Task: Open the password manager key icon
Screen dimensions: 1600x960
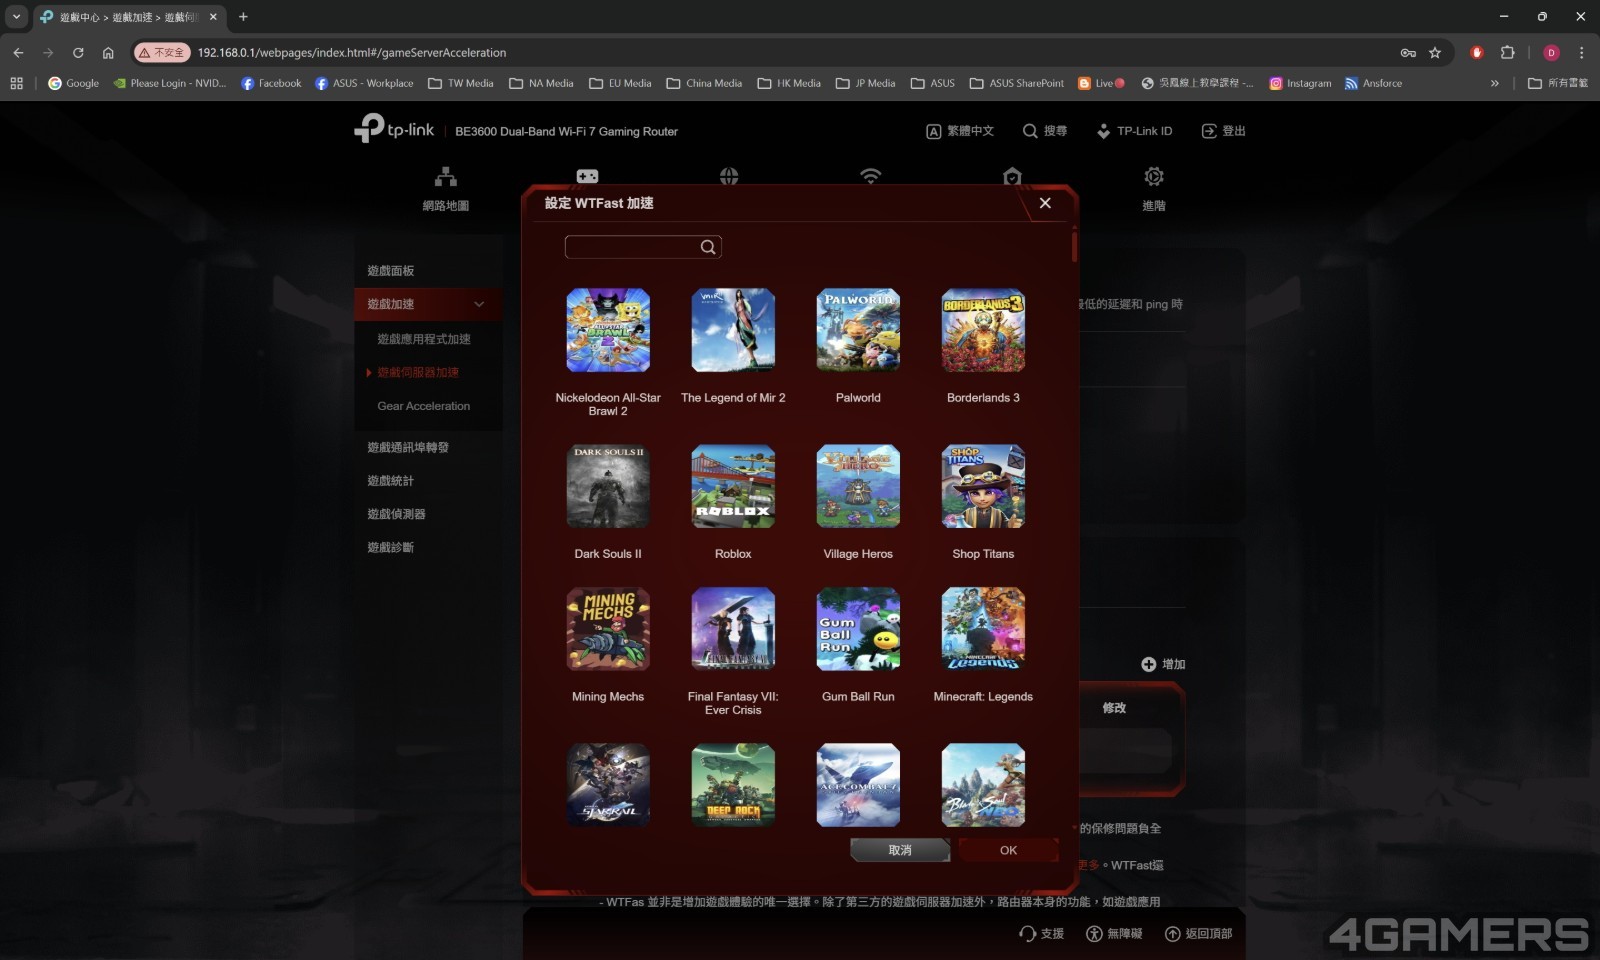Action: click(x=1408, y=53)
